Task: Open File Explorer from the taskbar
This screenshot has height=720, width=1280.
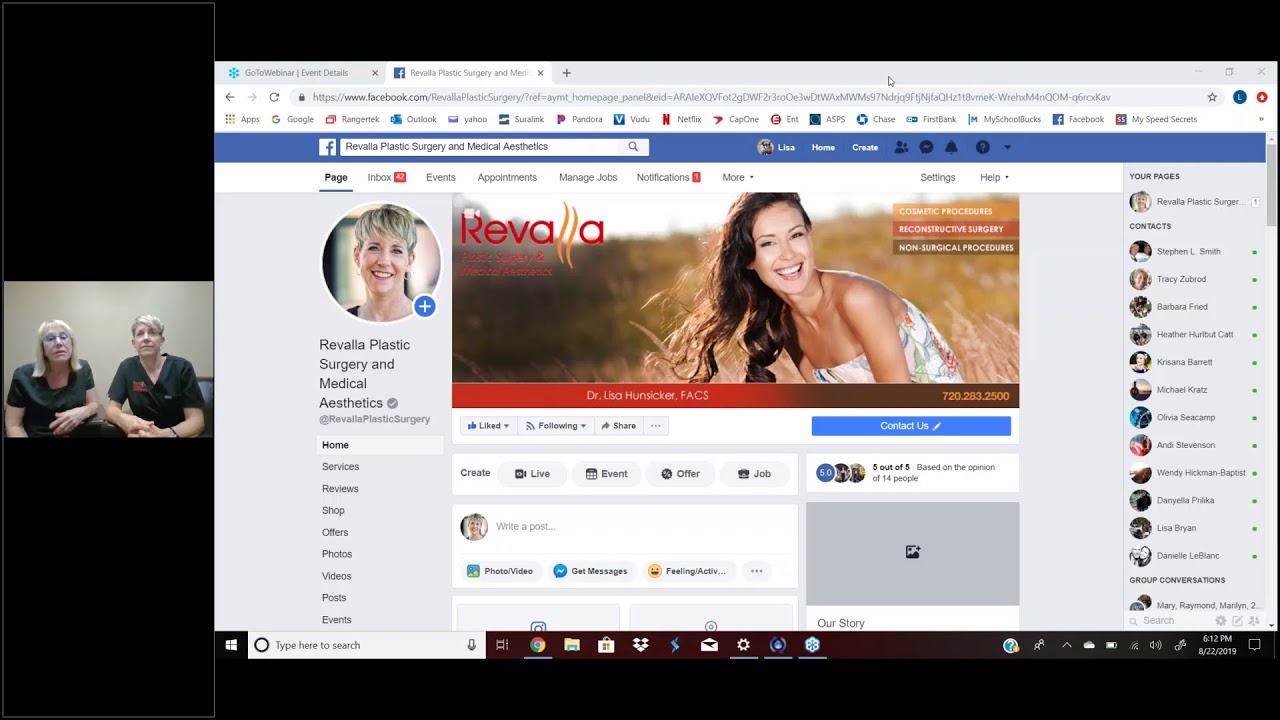Action: point(572,645)
